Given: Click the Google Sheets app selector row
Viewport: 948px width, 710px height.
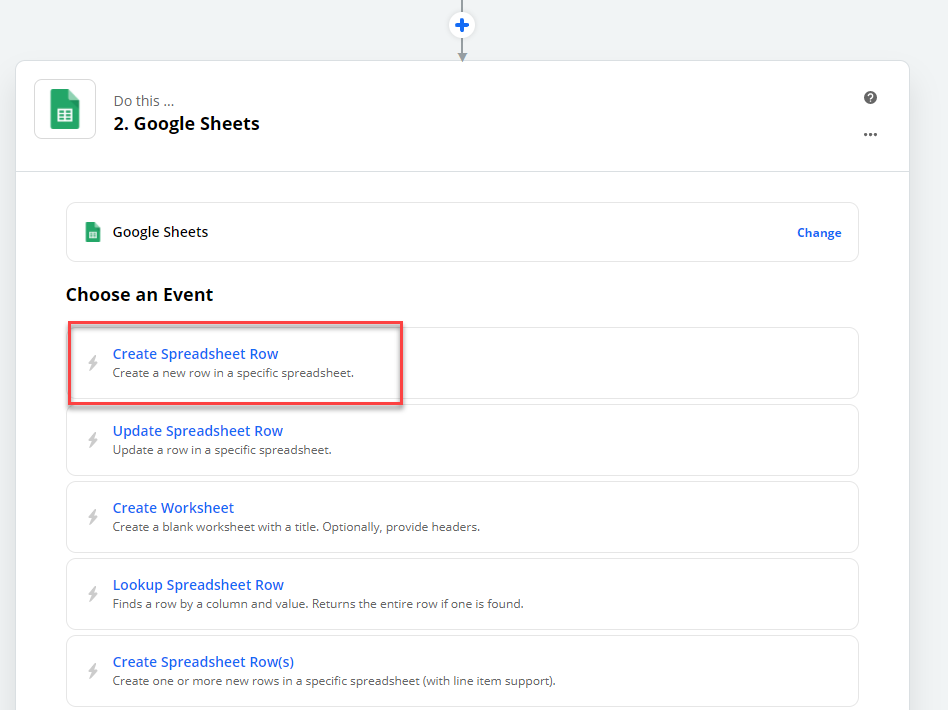Looking at the screenshot, I should [461, 231].
